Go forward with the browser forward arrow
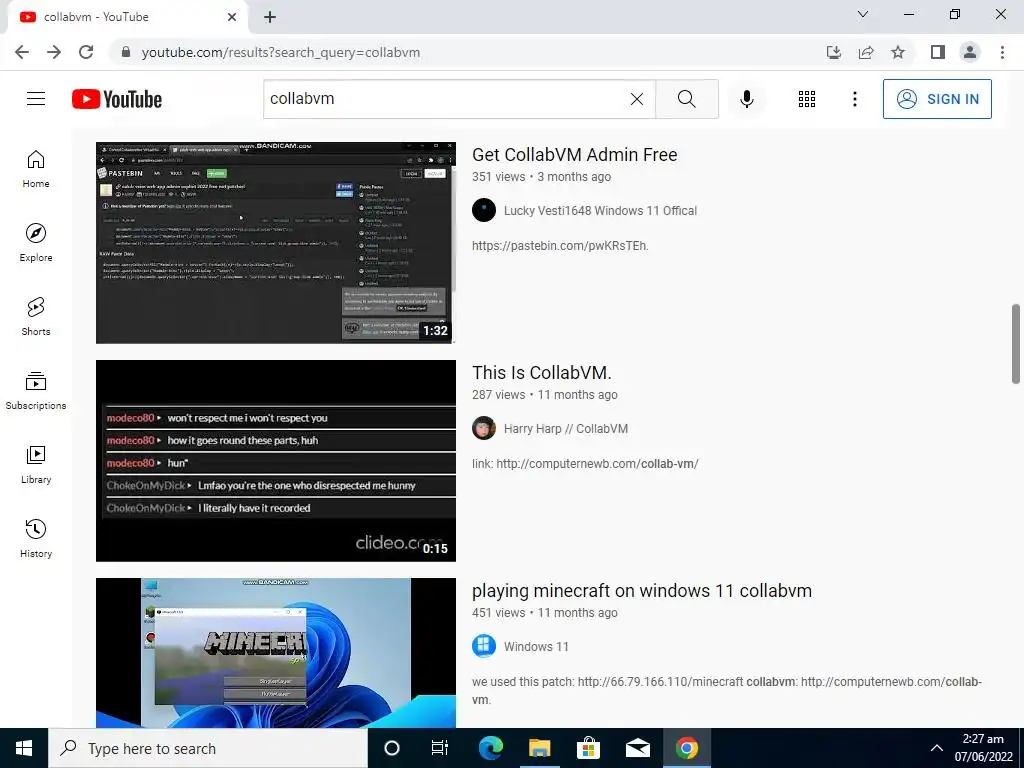This screenshot has width=1024, height=768. (x=54, y=52)
